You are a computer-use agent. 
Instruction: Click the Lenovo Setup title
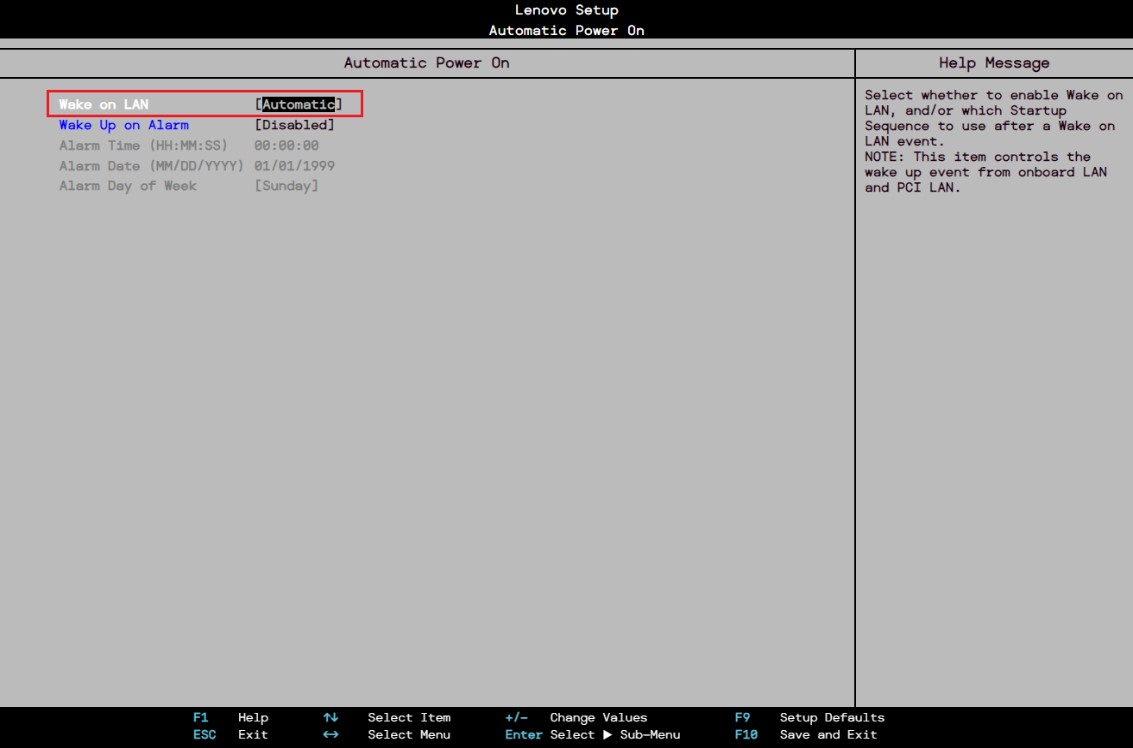click(x=566, y=10)
